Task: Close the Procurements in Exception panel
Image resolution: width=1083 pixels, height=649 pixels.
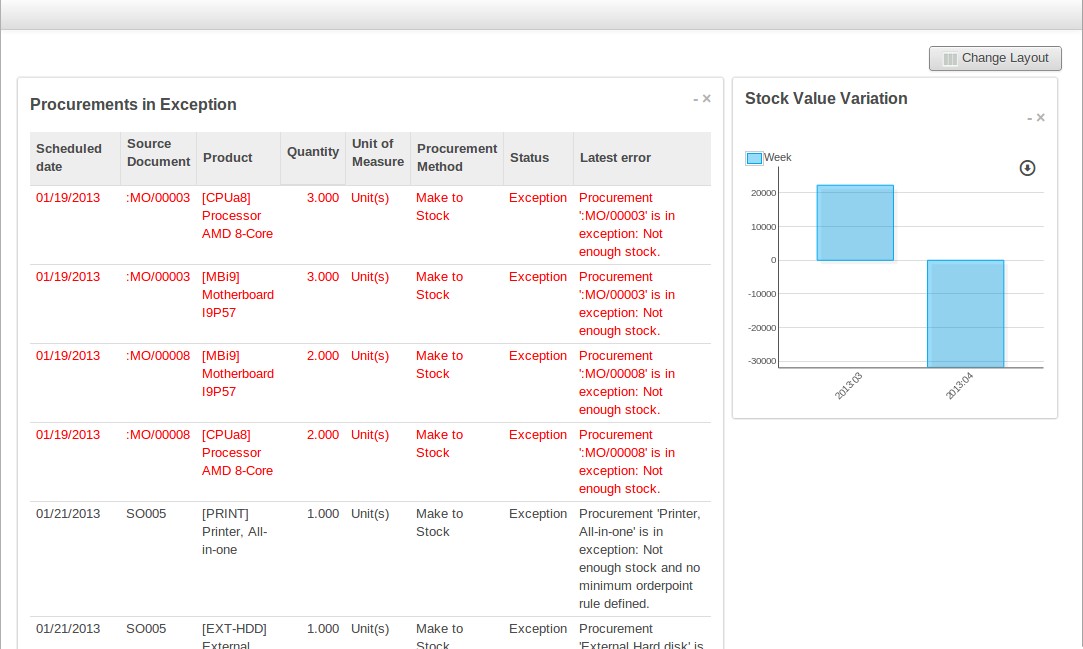Action: [x=707, y=99]
